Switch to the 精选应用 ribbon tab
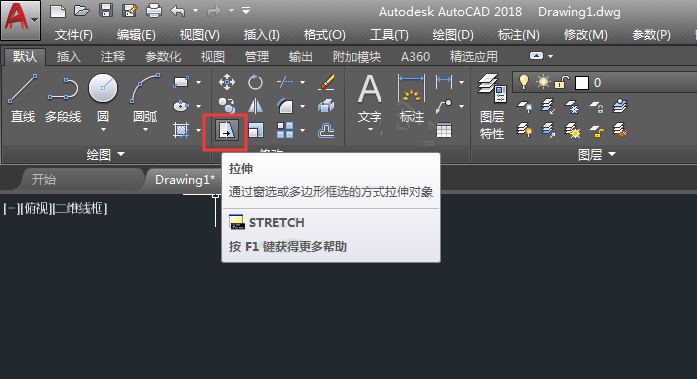The image size is (697, 379). [473, 57]
